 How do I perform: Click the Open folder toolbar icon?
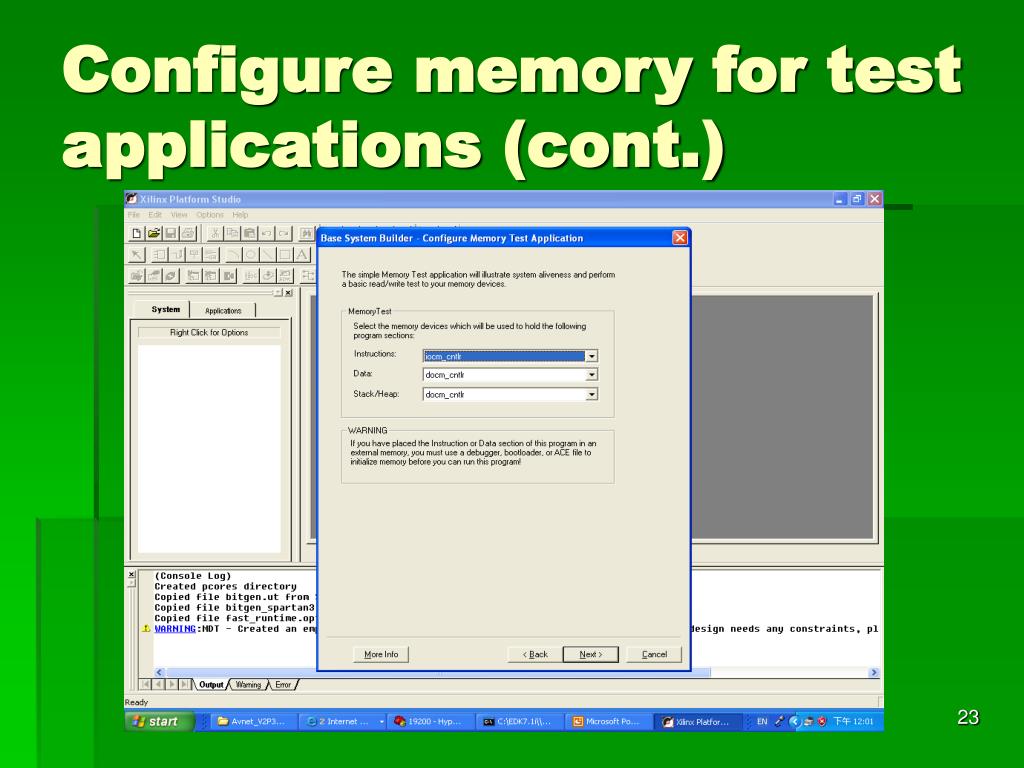click(x=153, y=234)
